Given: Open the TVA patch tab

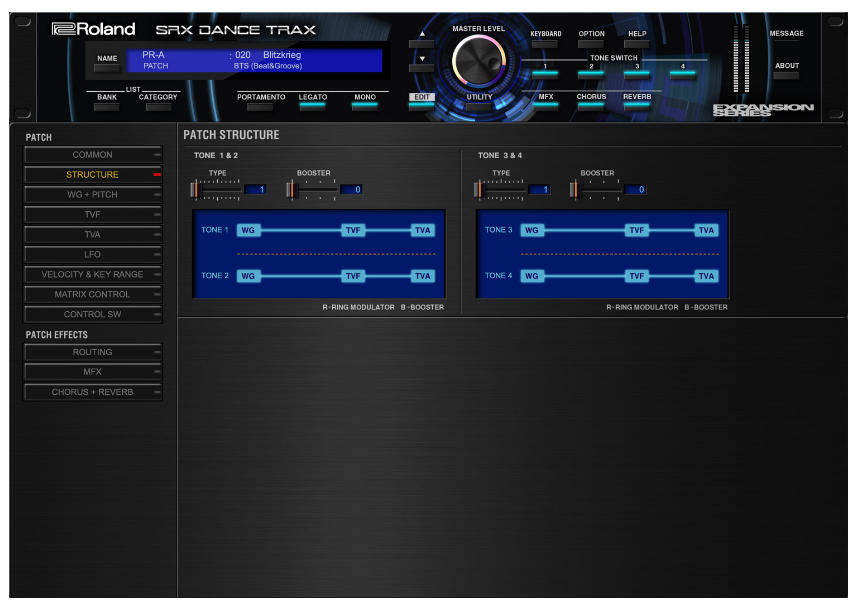Looking at the screenshot, I should click(x=92, y=235).
